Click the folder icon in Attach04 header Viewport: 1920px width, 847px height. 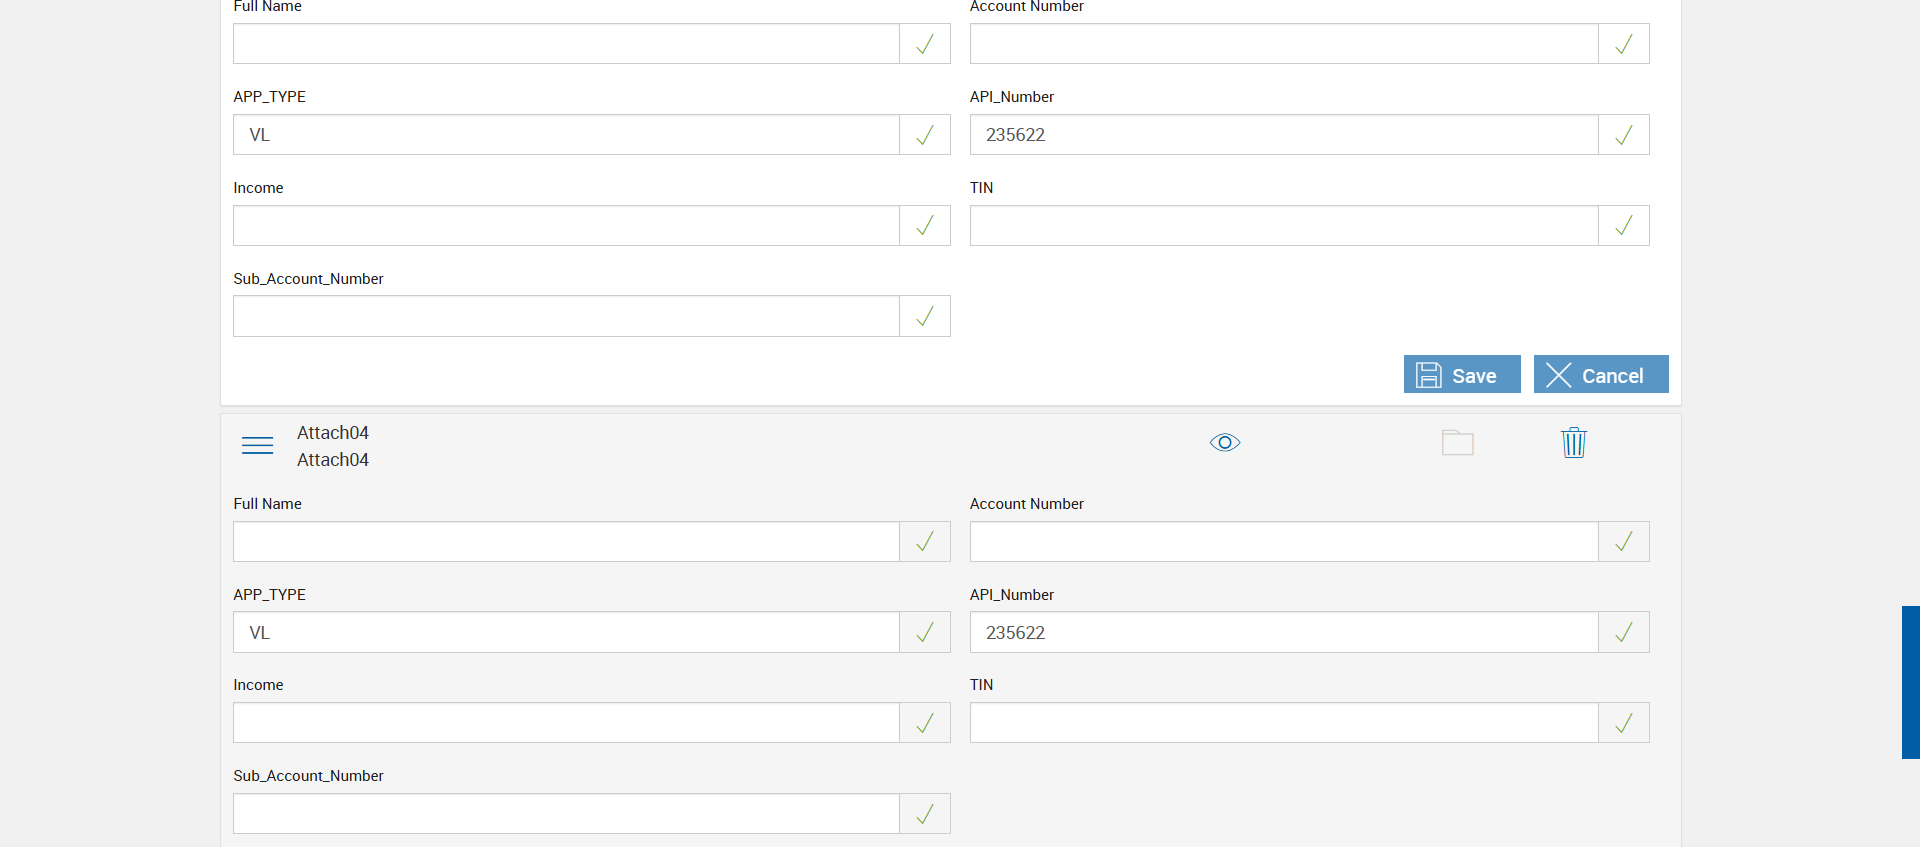tap(1457, 442)
